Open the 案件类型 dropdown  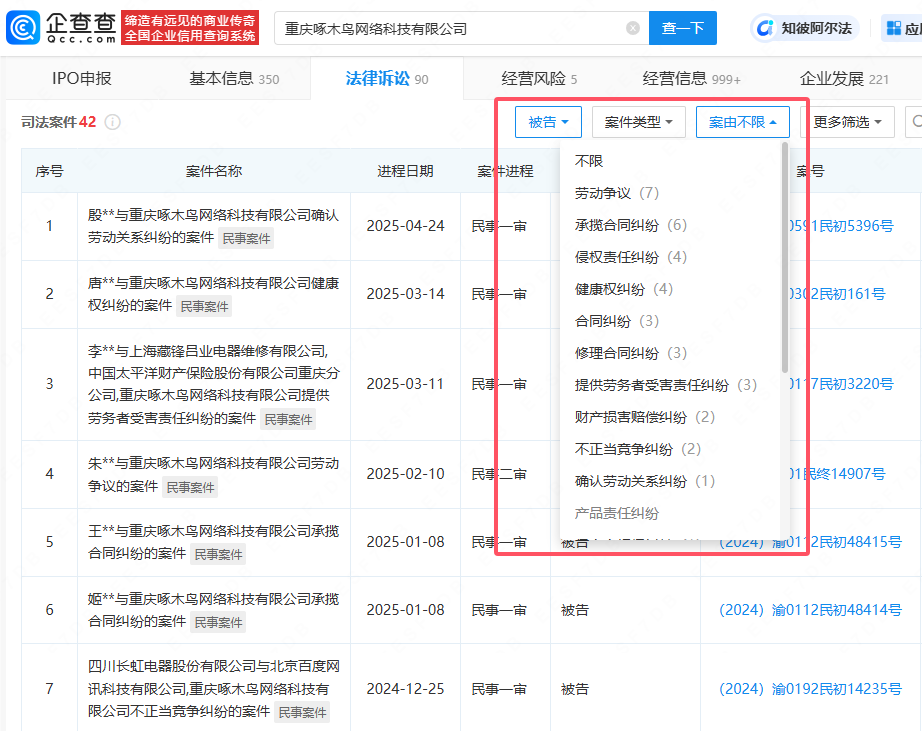638,122
